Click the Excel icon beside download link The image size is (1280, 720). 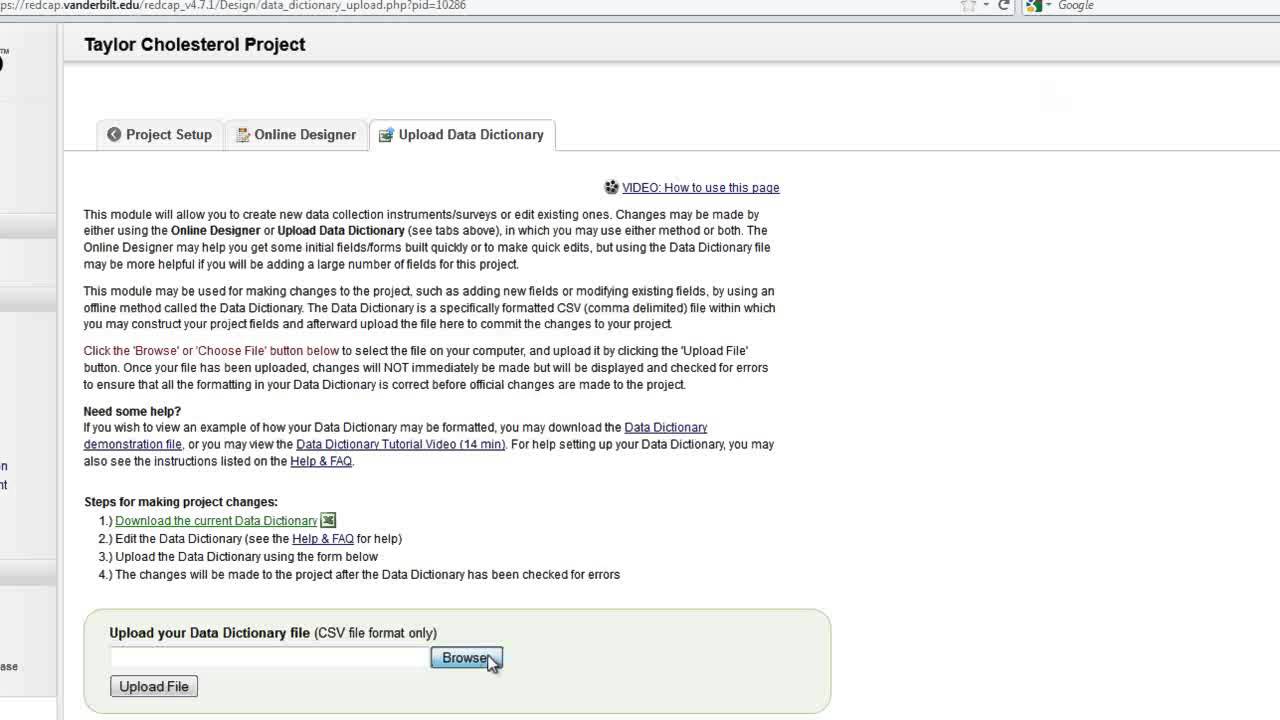point(328,520)
